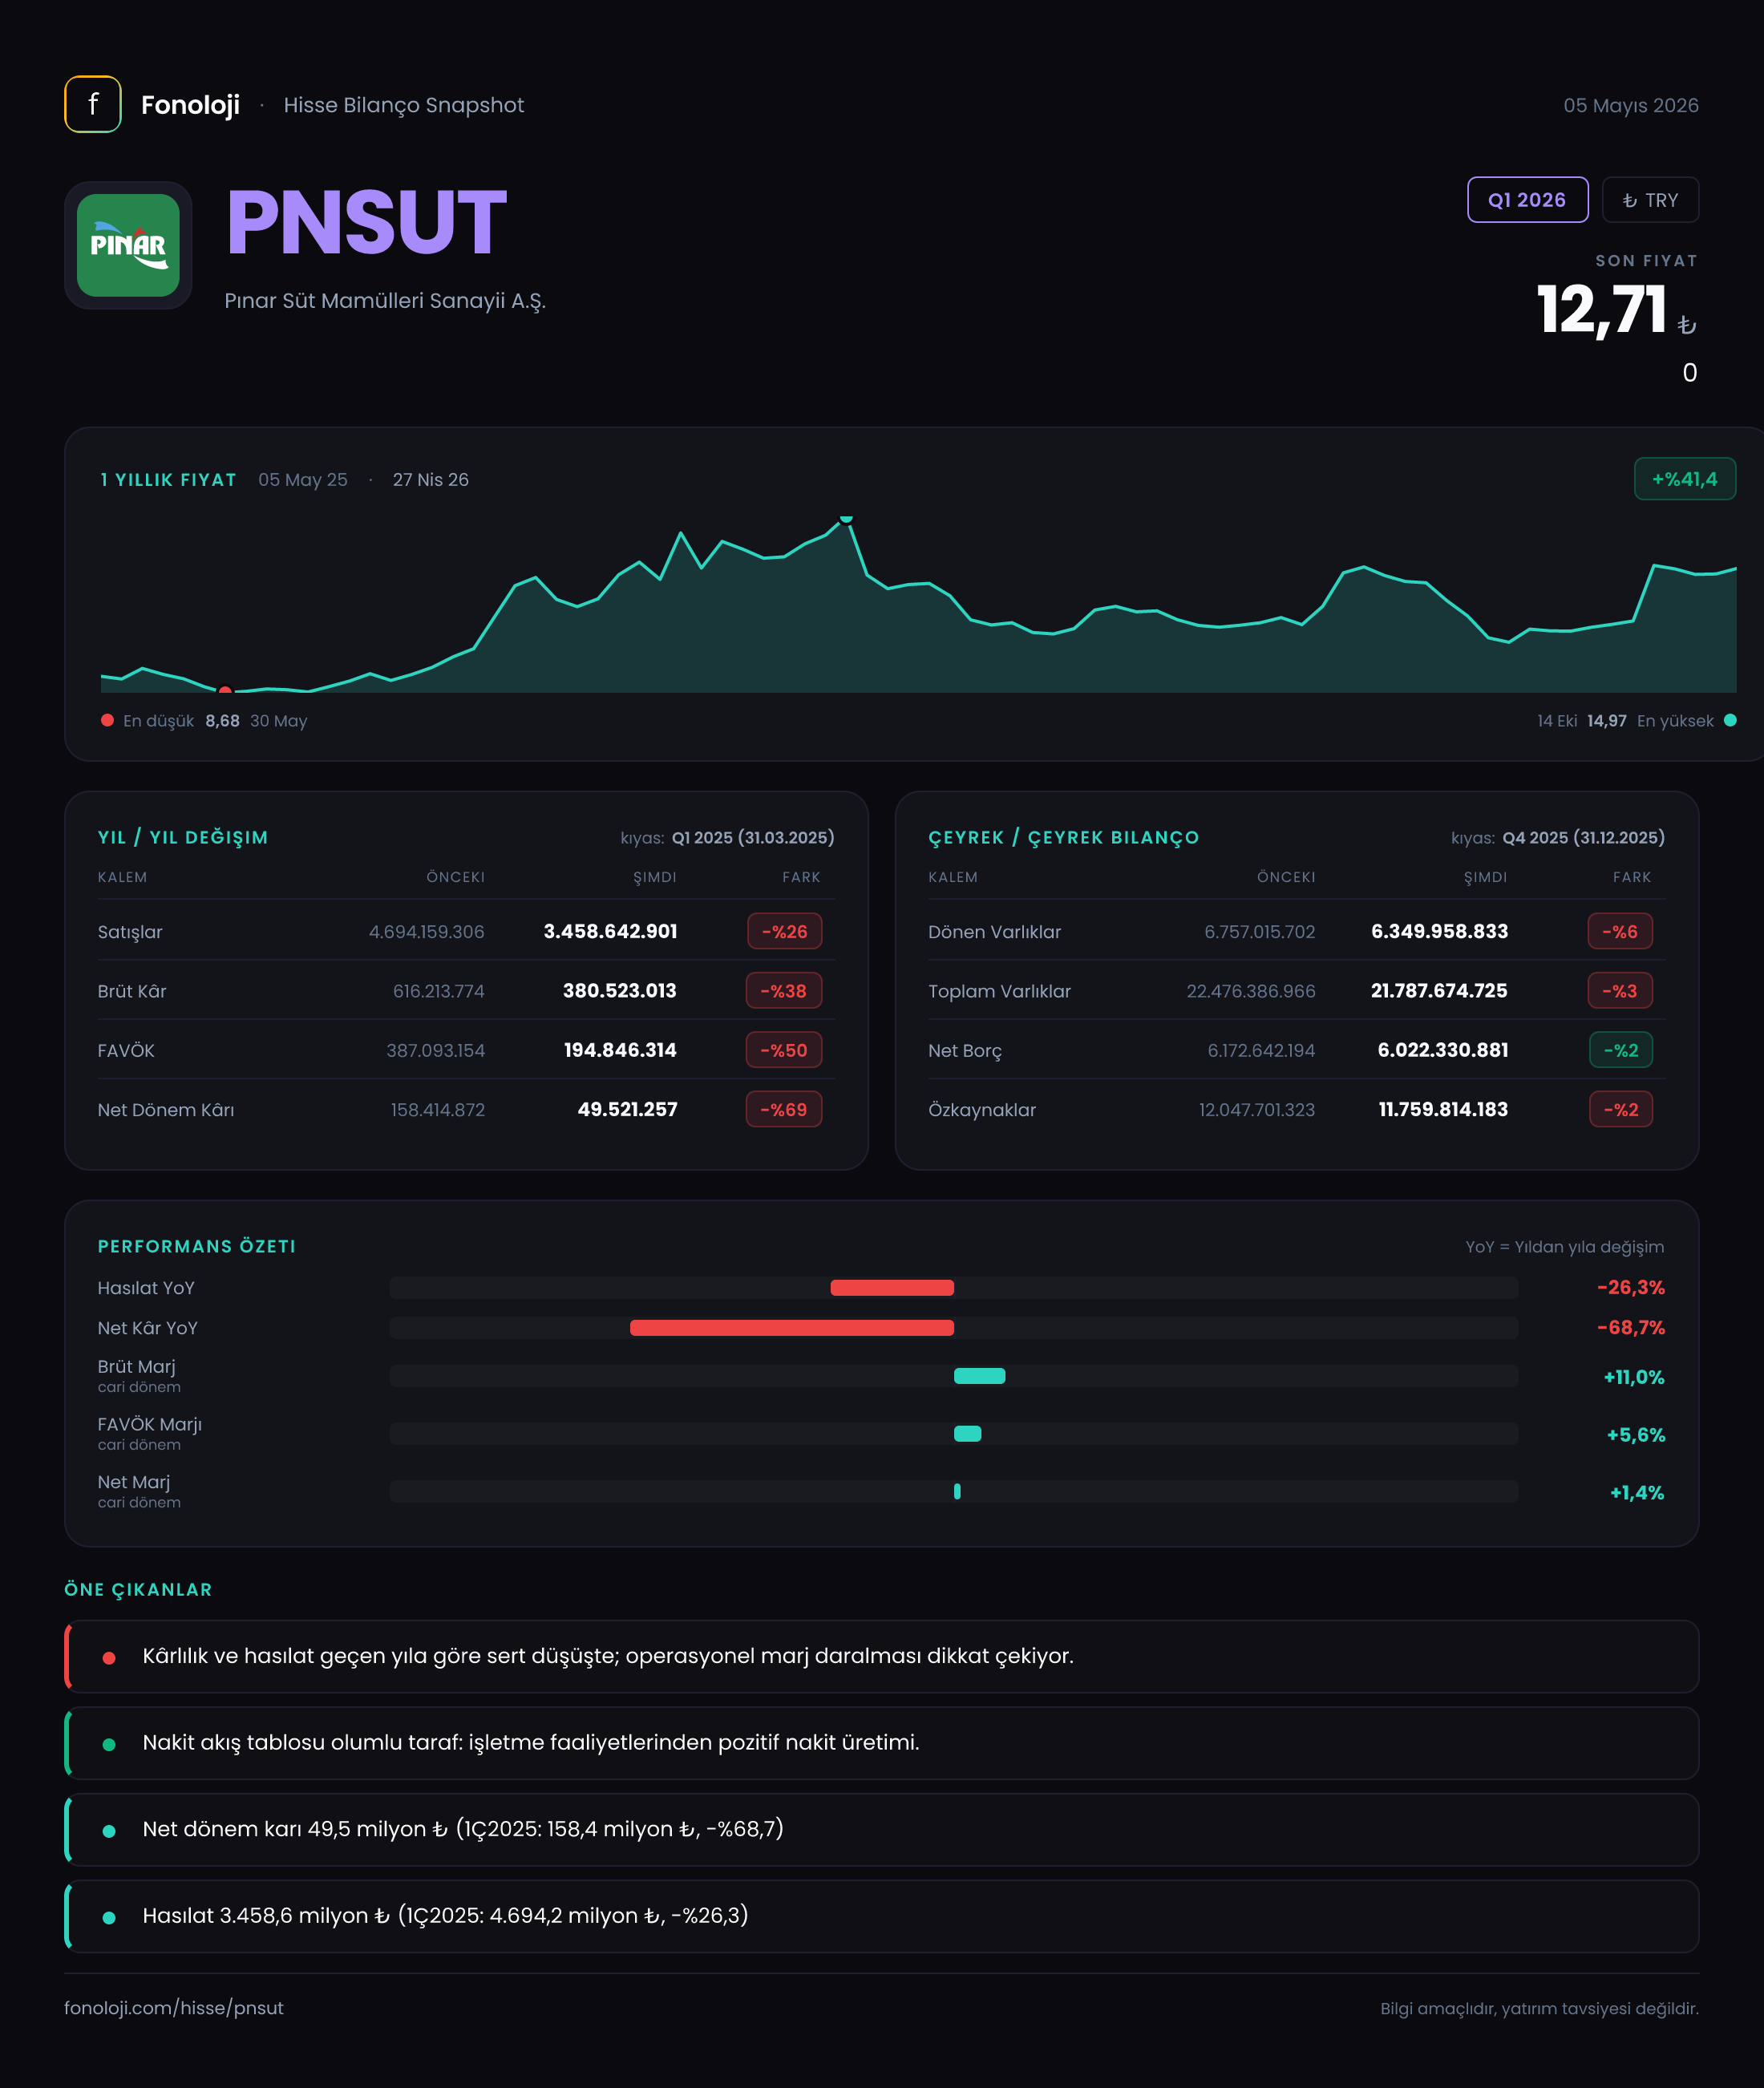Click the Özkaynaklar -%2 badge
The image size is (1764, 2088).
pyautogui.click(x=1621, y=1109)
